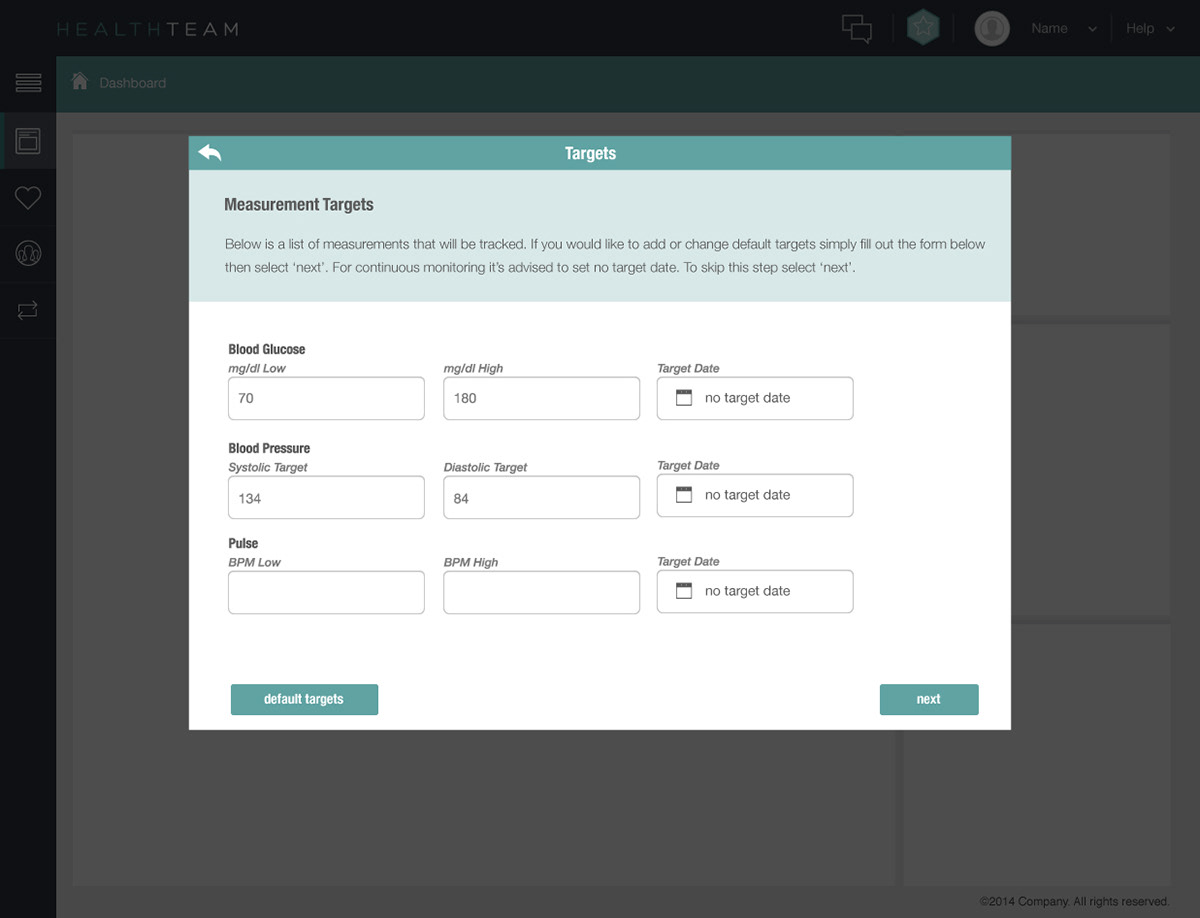This screenshot has width=1200, height=918.
Task: Click the star badge icon
Action: [923, 28]
